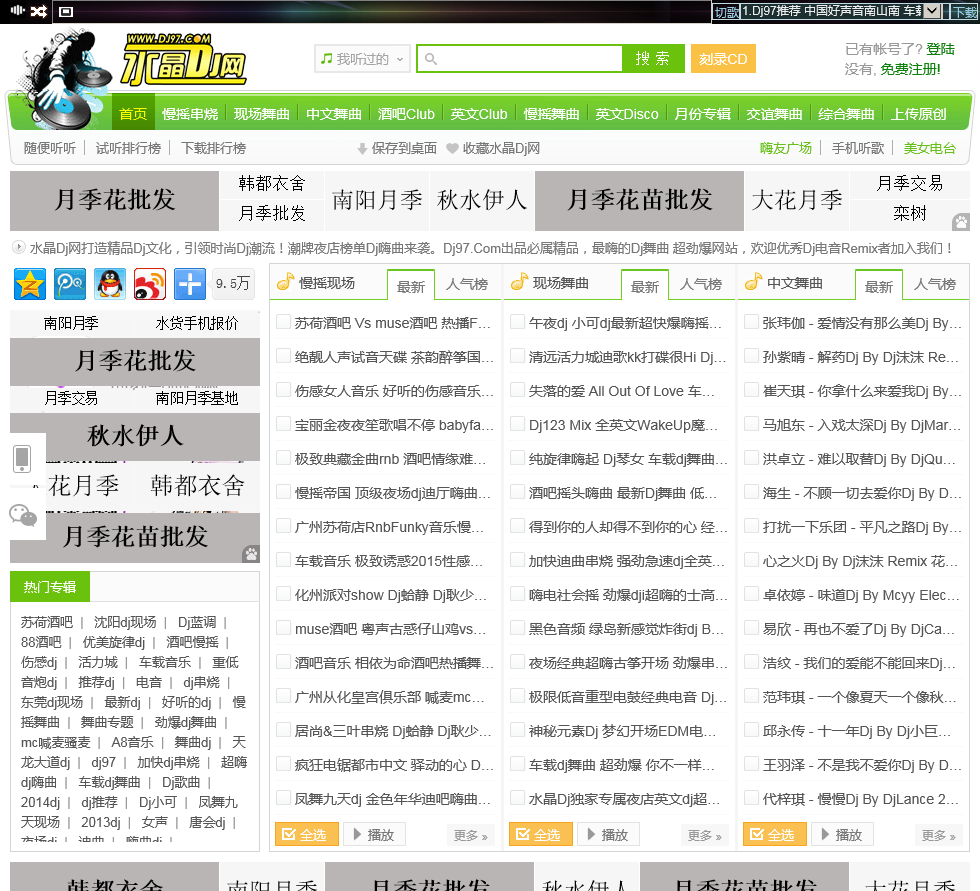Click the mobile phone icon on left sidebar
The height and width of the screenshot is (891, 980).
[22, 459]
